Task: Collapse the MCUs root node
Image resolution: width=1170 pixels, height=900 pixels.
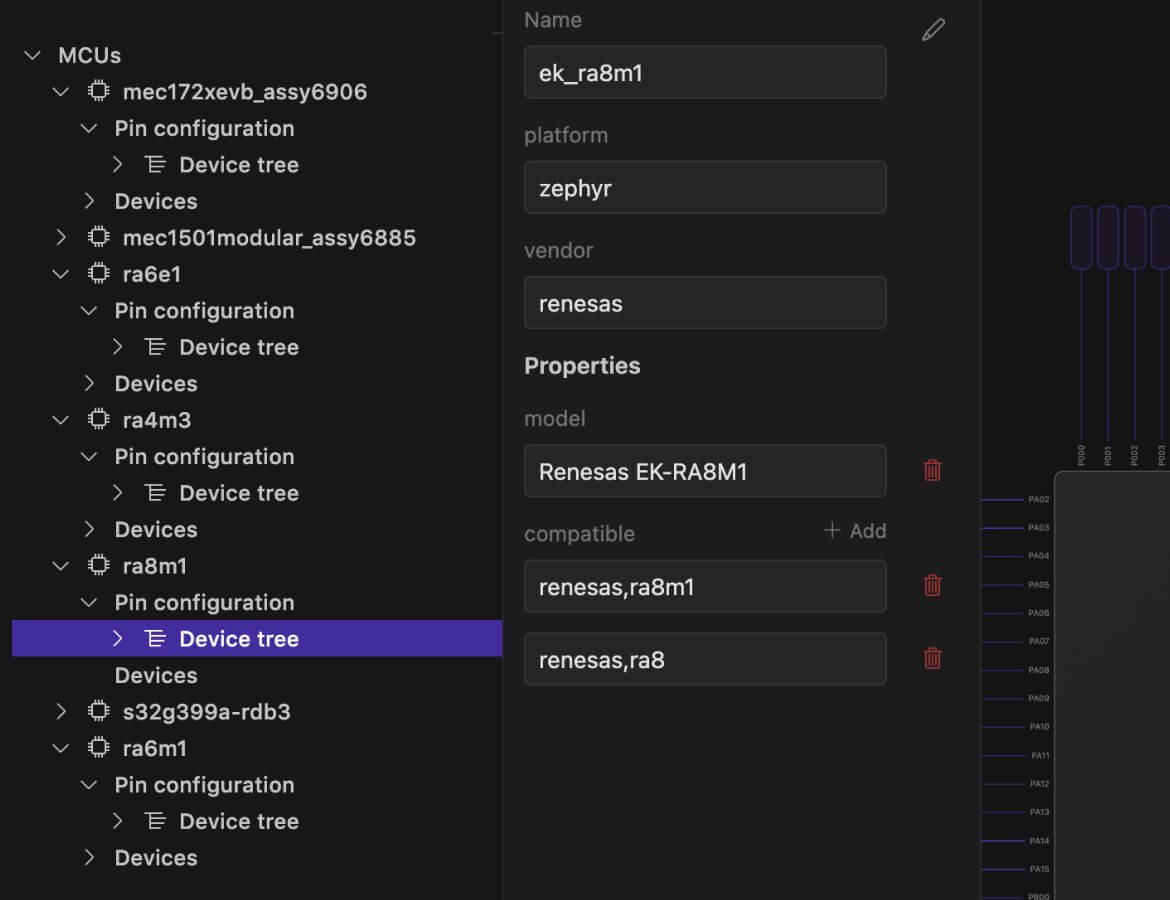Action: click(32, 55)
